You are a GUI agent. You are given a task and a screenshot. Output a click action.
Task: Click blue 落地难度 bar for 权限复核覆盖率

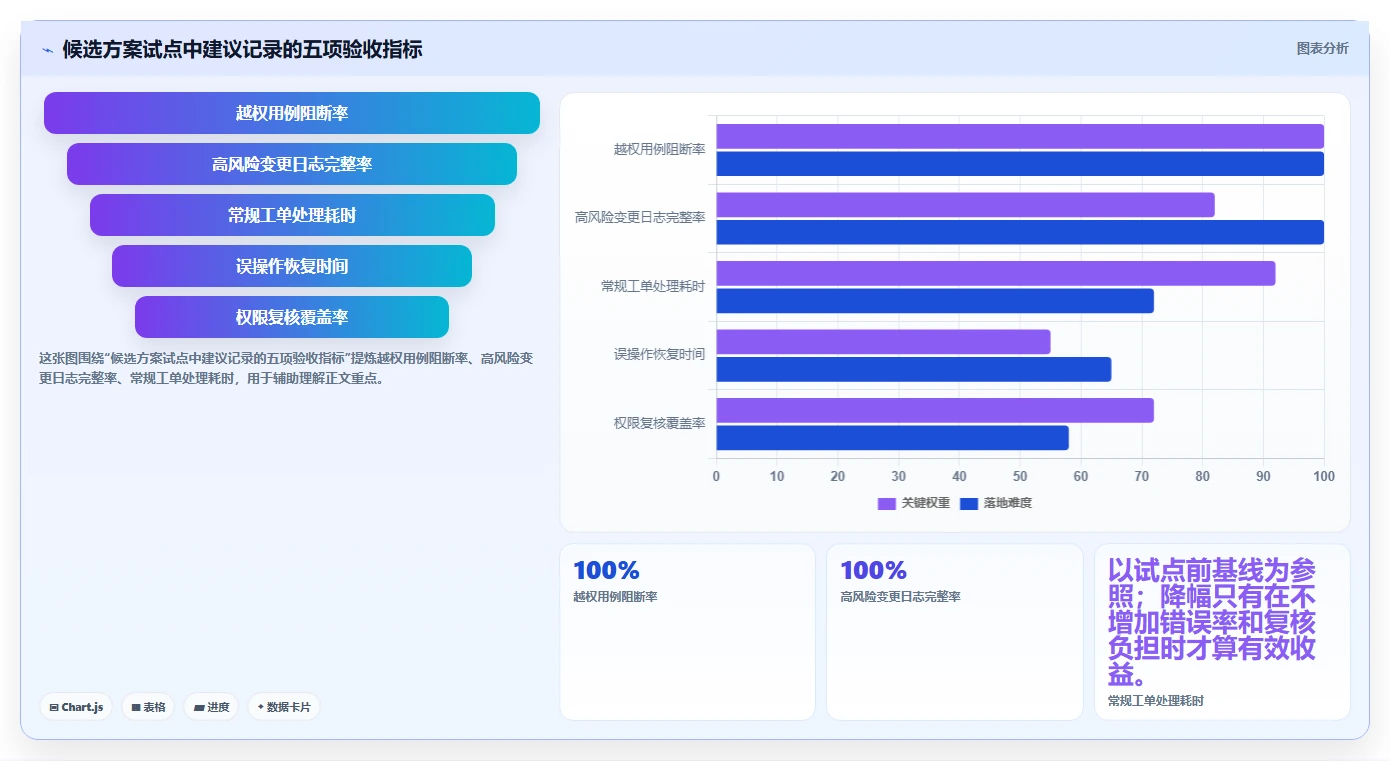[x=893, y=438]
